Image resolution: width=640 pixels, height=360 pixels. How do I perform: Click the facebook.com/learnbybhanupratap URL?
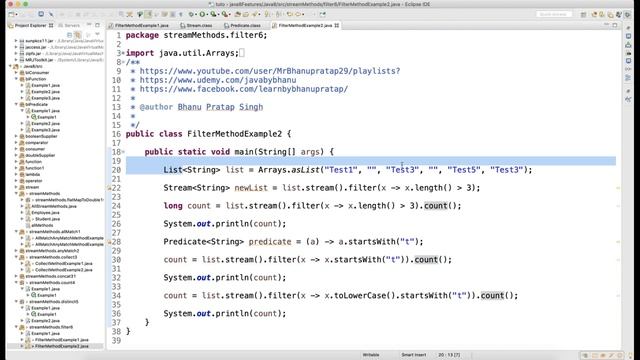[x=244, y=89]
